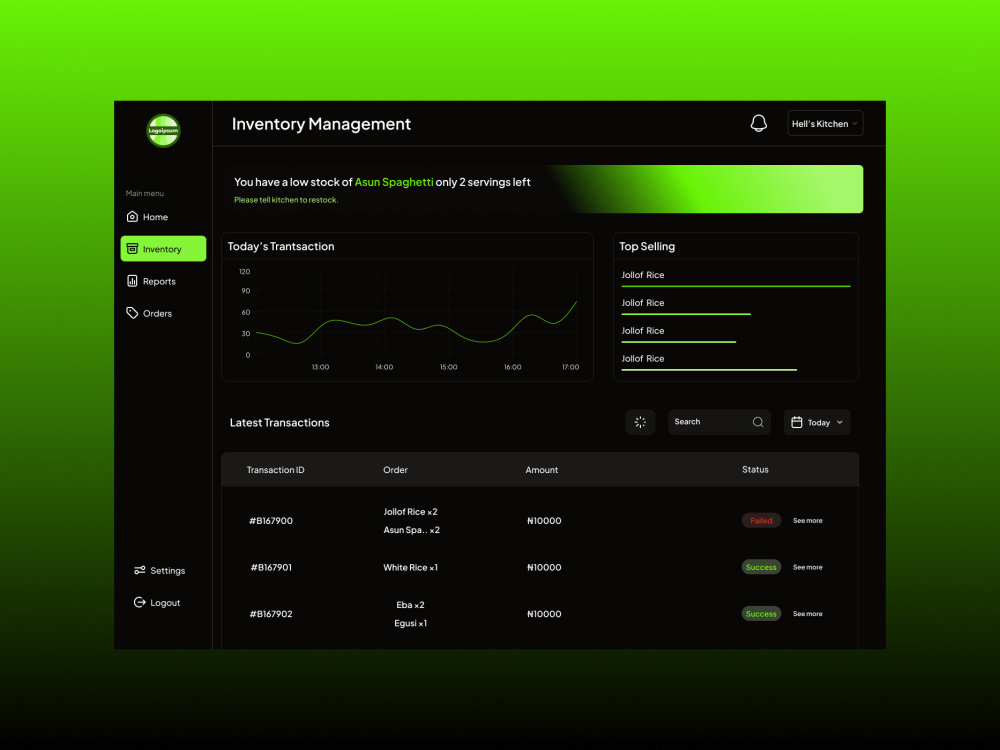The height and width of the screenshot is (750, 1000).
Task: Click the Inventory box icon
Action: pos(132,249)
